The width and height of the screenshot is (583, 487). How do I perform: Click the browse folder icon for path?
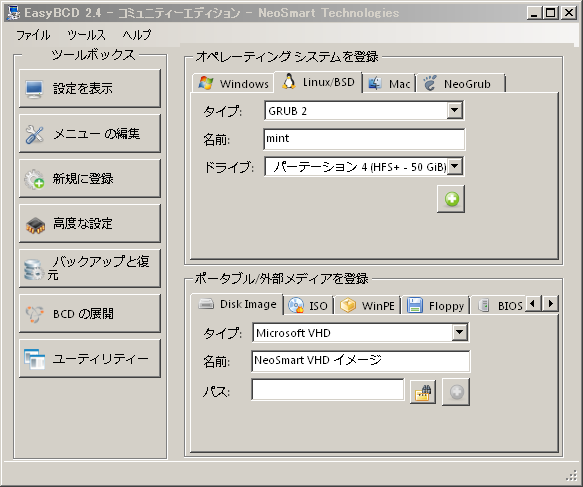[423, 392]
